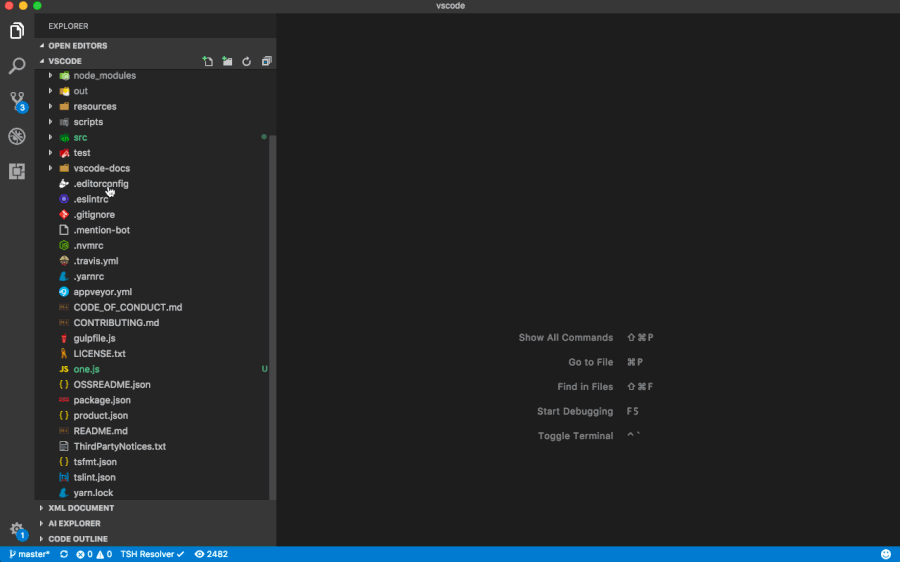
Task: Click the errors count in status bar
Action: coord(84,554)
